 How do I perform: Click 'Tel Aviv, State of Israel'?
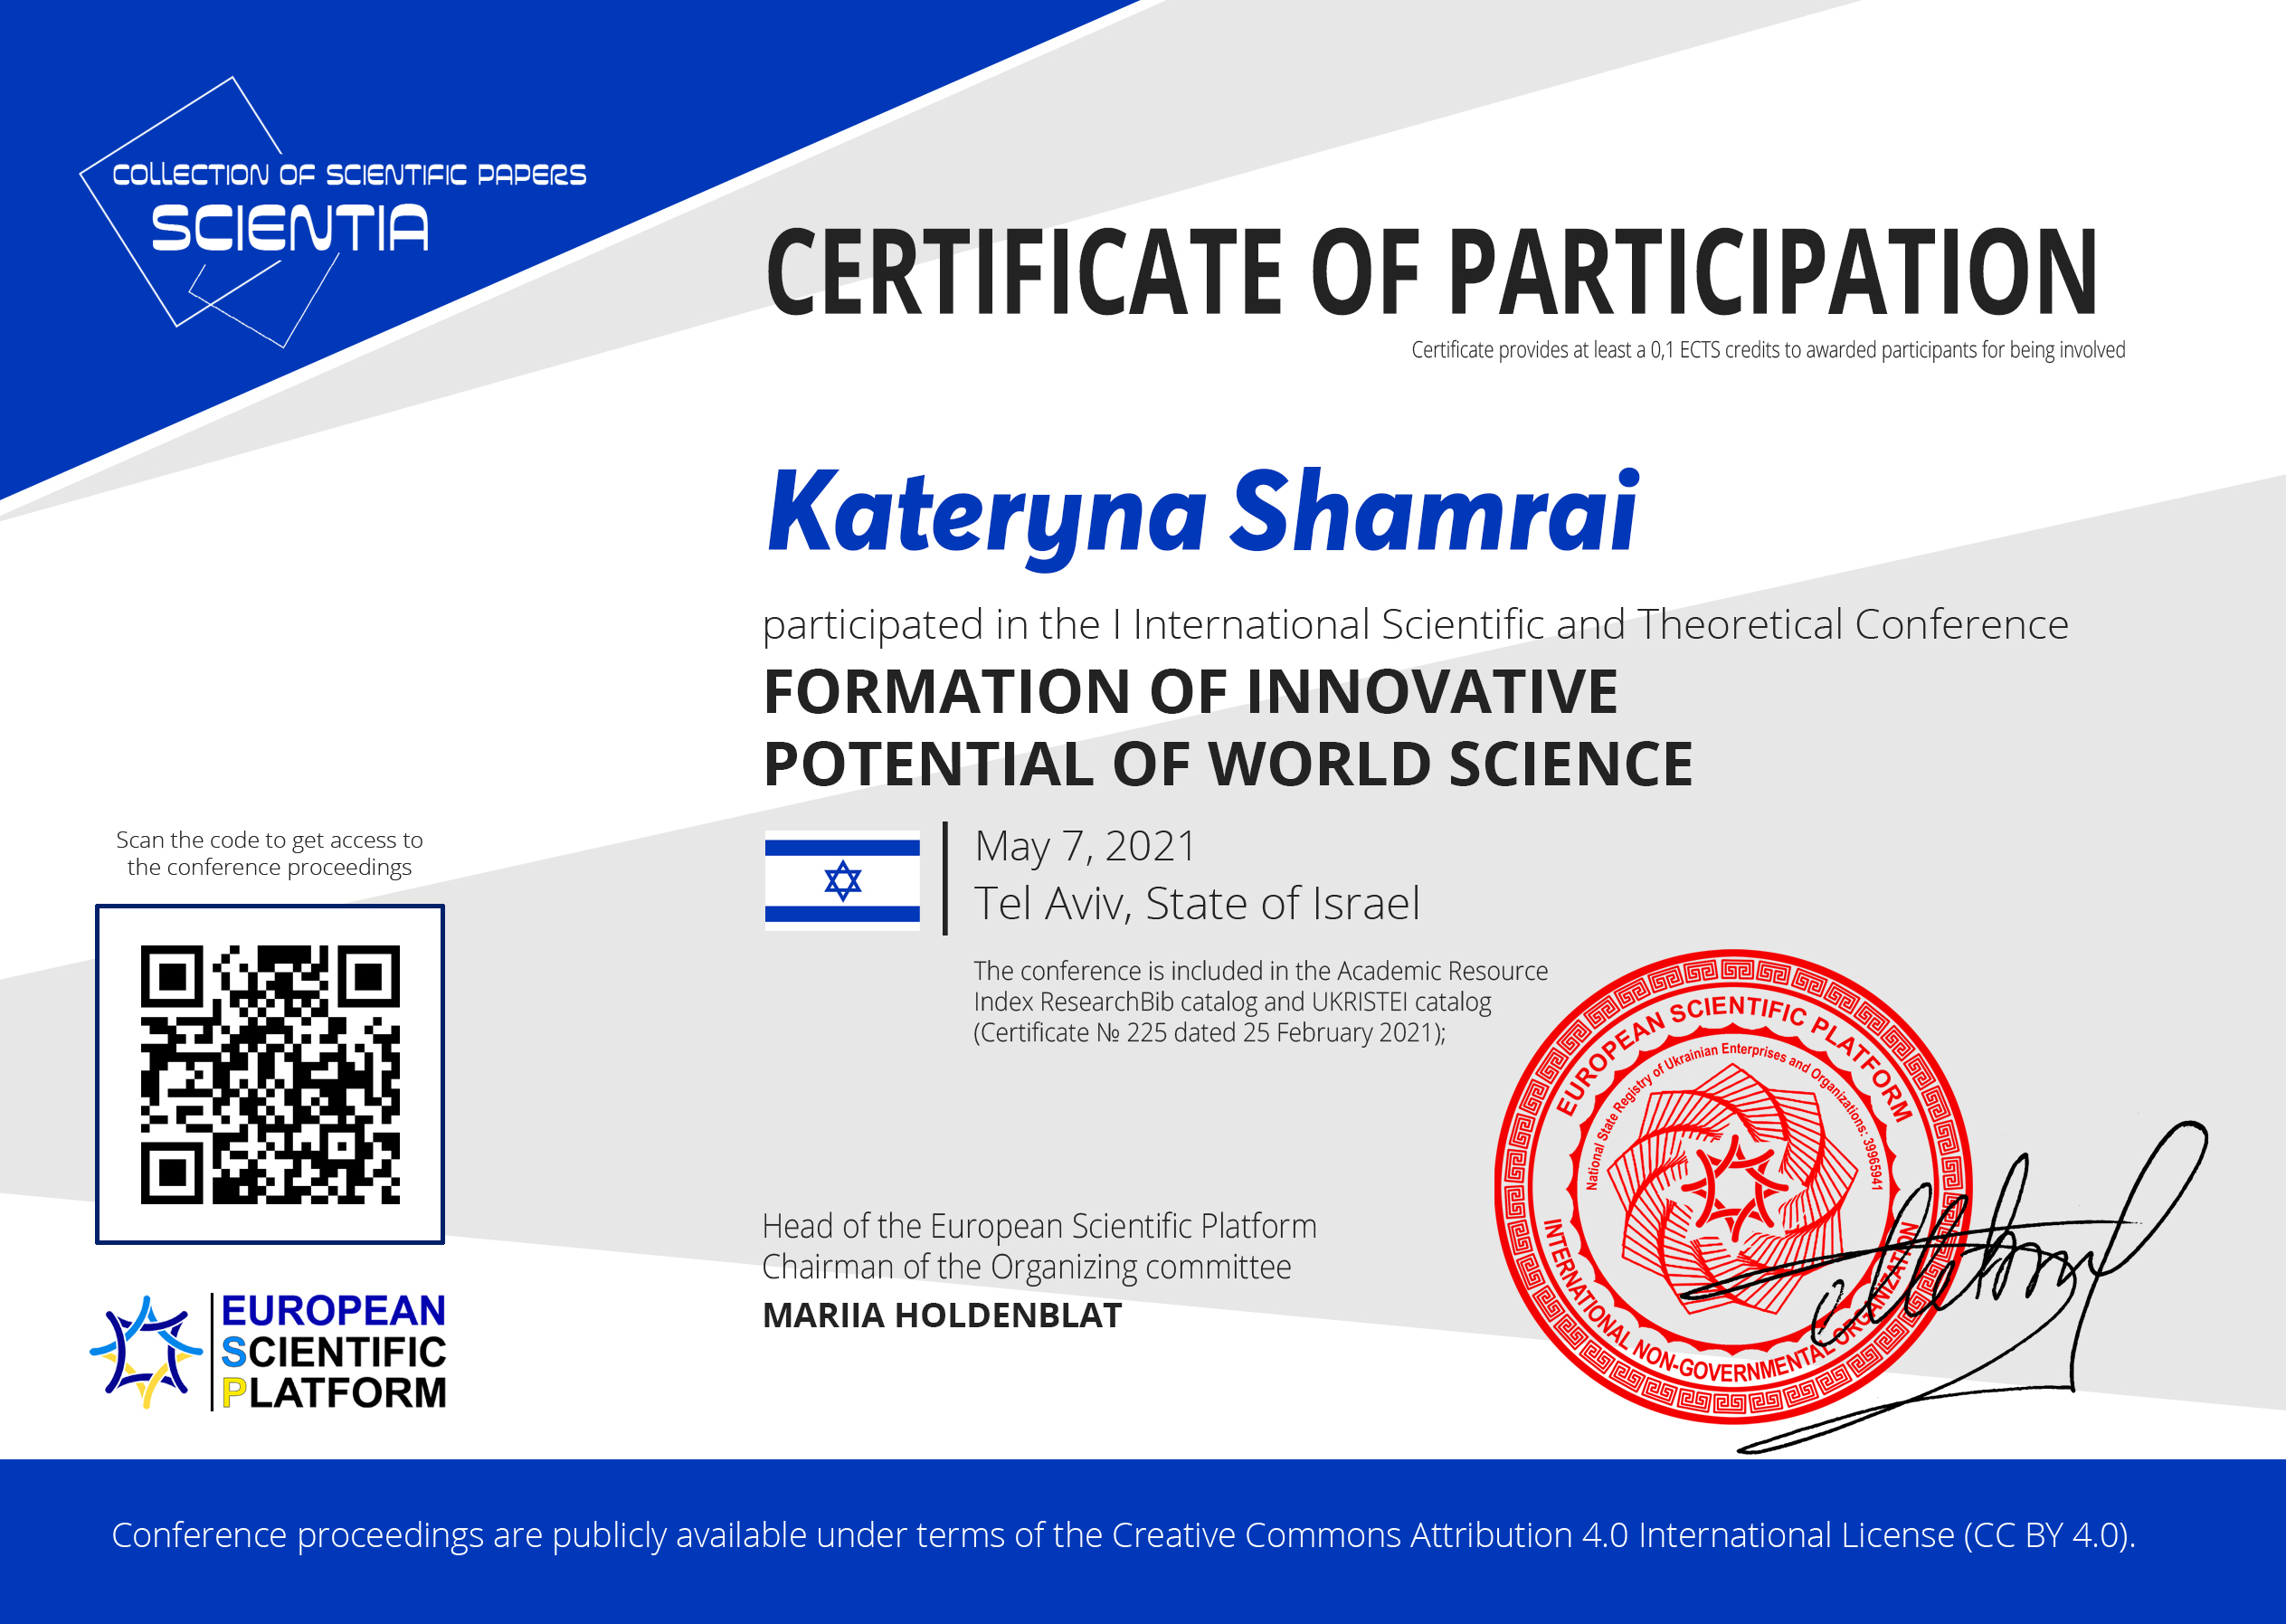(x=1197, y=904)
